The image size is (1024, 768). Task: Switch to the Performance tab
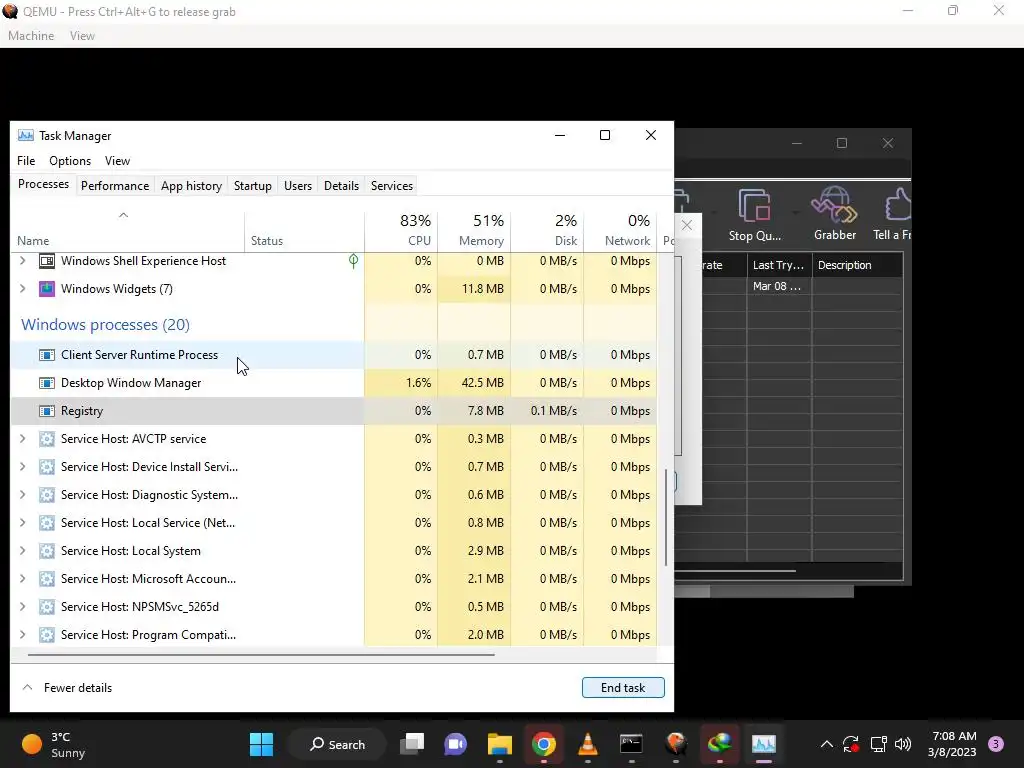(x=115, y=185)
